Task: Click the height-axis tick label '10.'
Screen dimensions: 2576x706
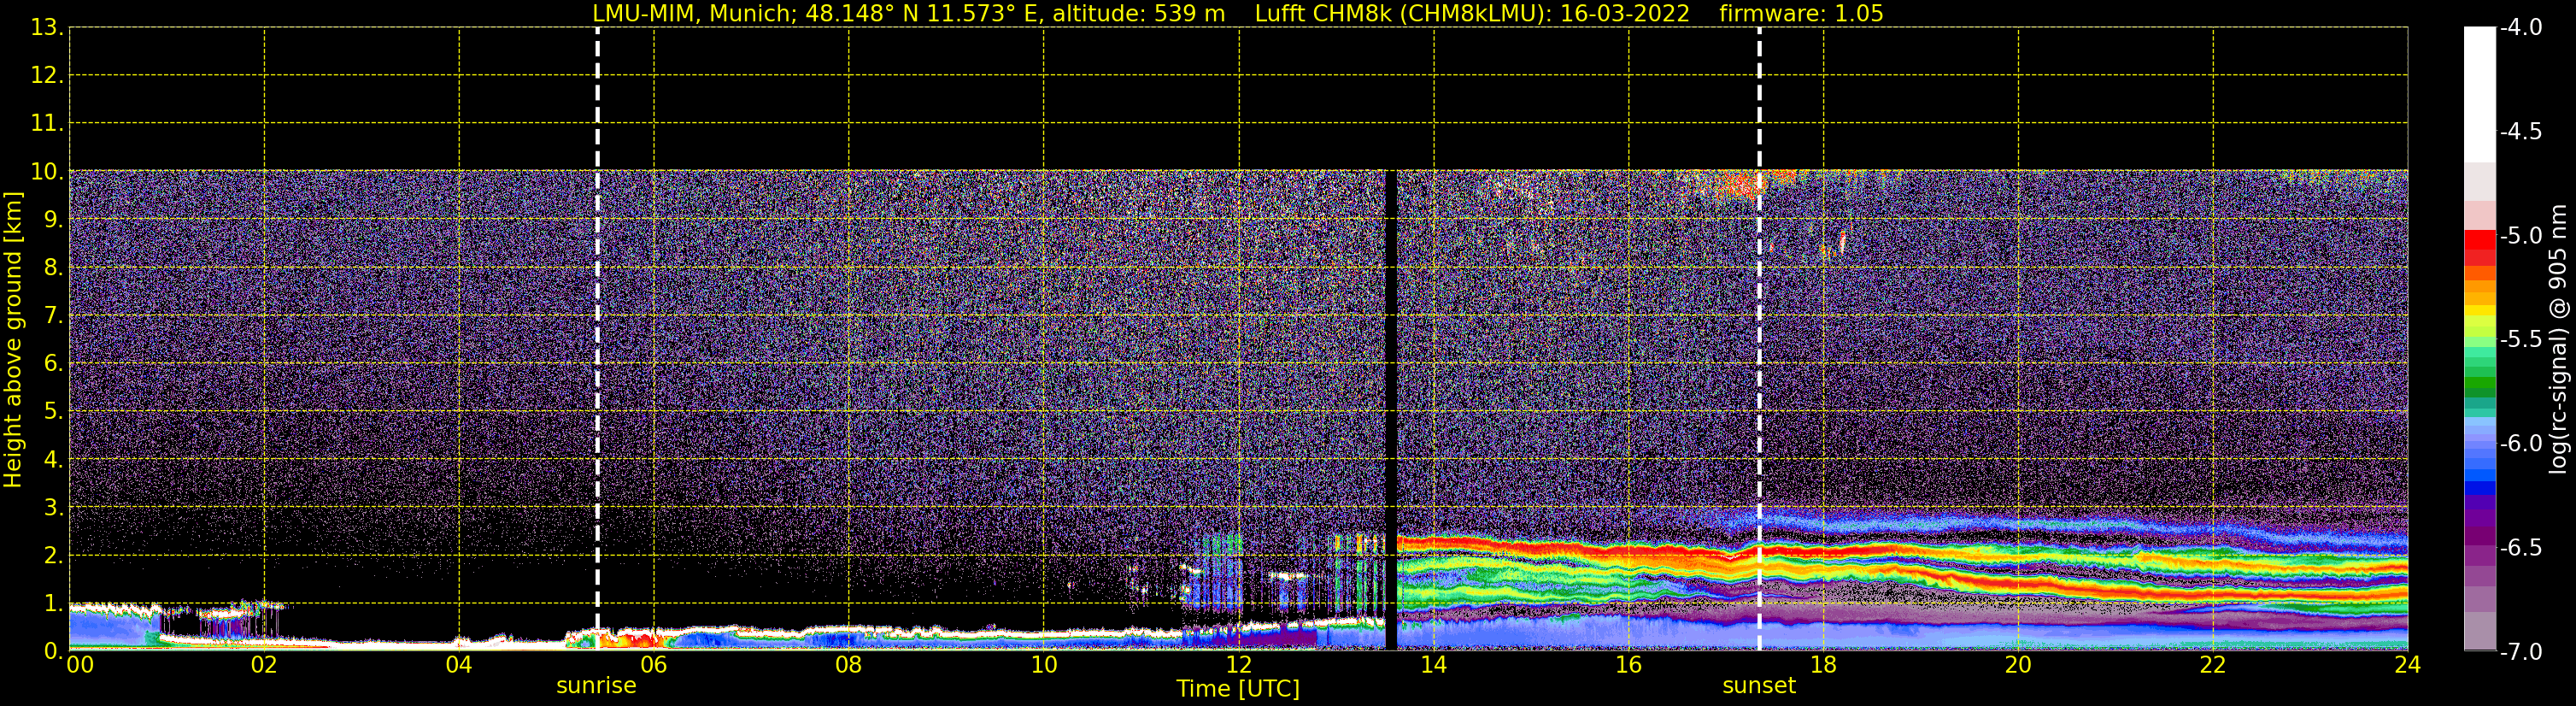Action: tap(48, 171)
